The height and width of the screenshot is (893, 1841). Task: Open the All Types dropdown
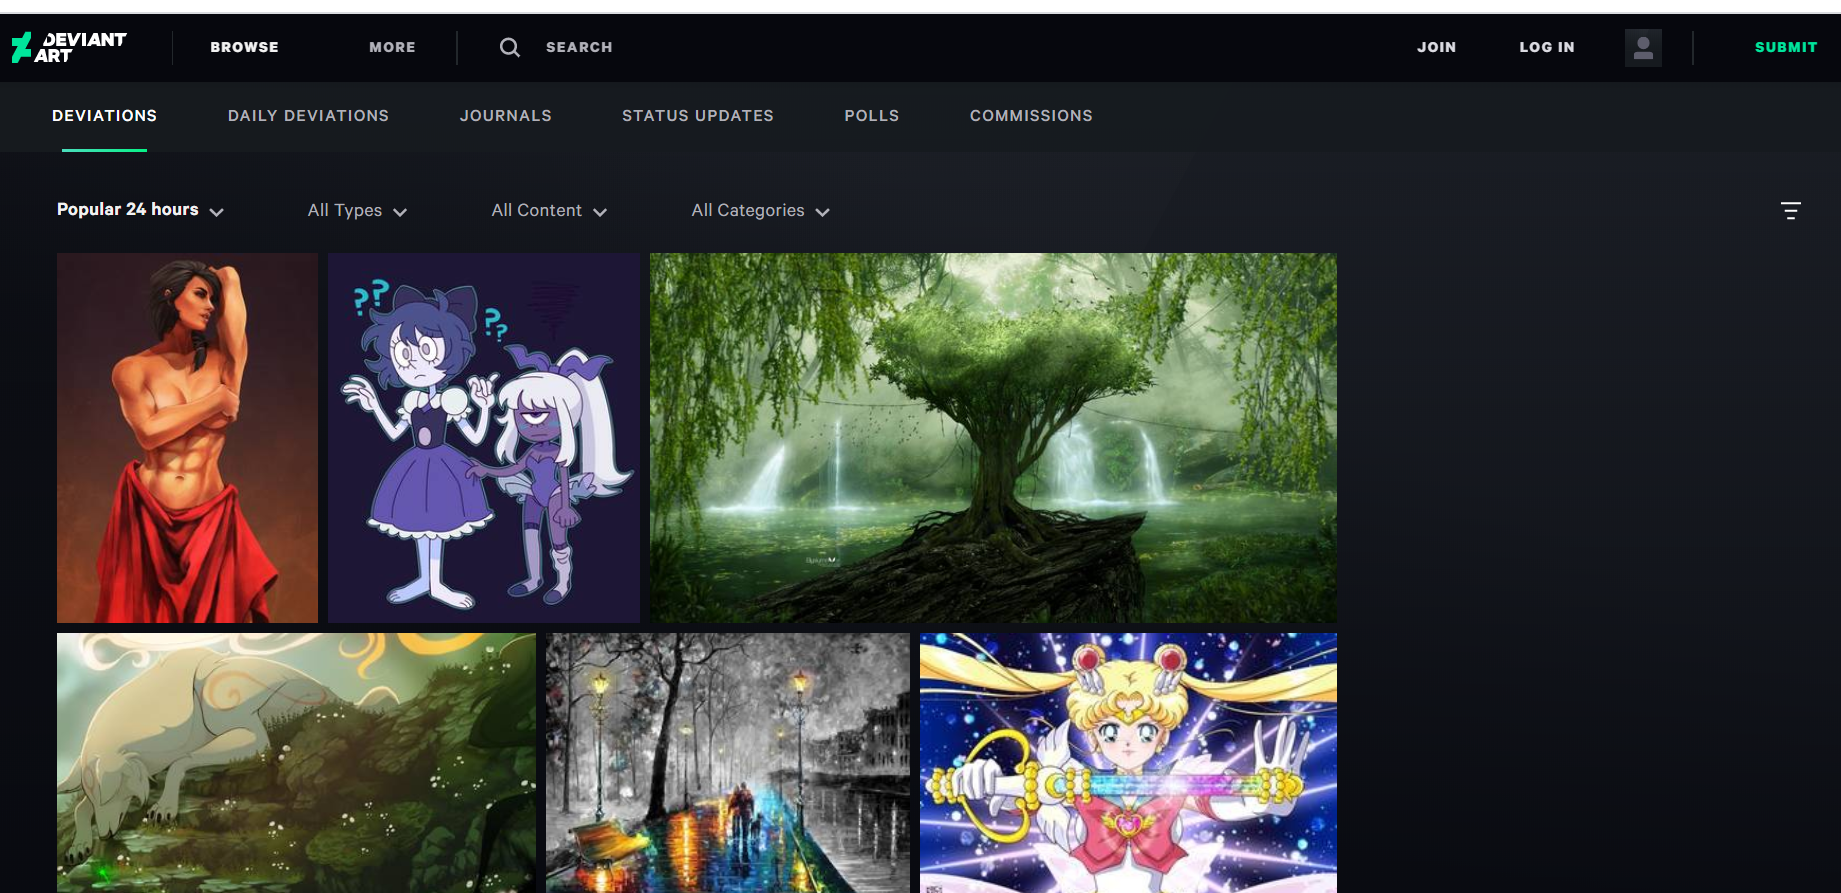(357, 211)
